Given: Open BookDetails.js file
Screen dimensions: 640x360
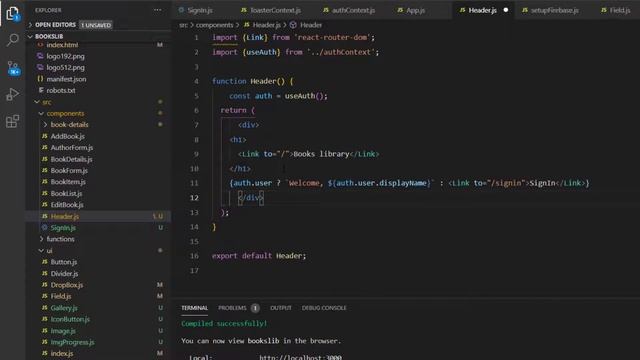Looking at the screenshot, I should pyautogui.click(x=71, y=159).
